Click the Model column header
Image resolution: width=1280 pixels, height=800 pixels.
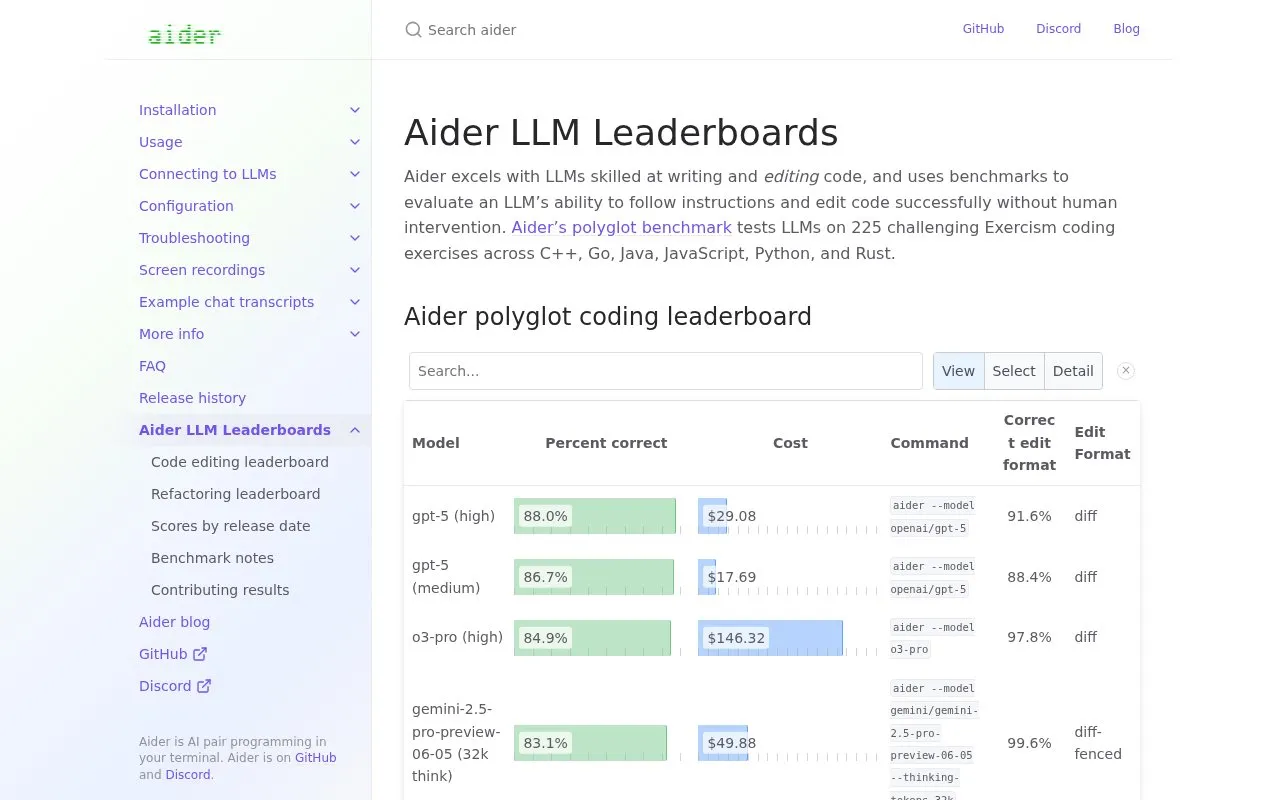pyautogui.click(x=436, y=443)
